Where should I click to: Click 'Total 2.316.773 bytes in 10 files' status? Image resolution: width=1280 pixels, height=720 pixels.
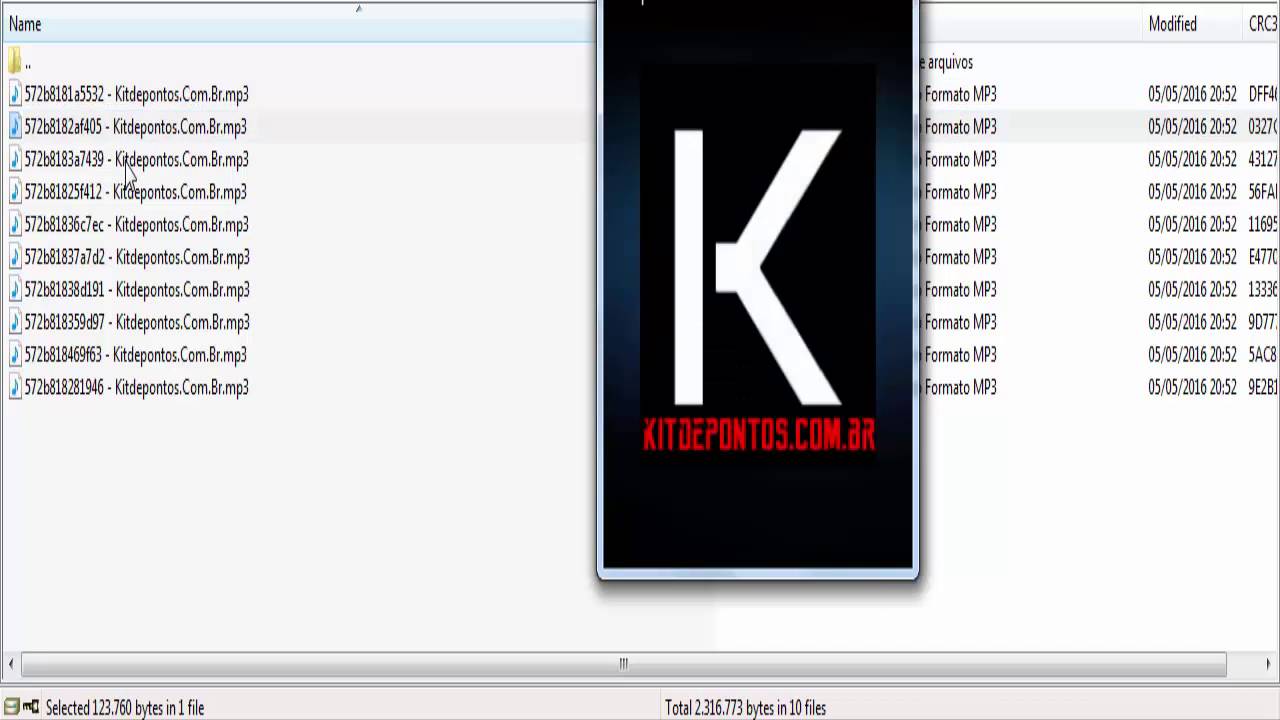[745, 708]
